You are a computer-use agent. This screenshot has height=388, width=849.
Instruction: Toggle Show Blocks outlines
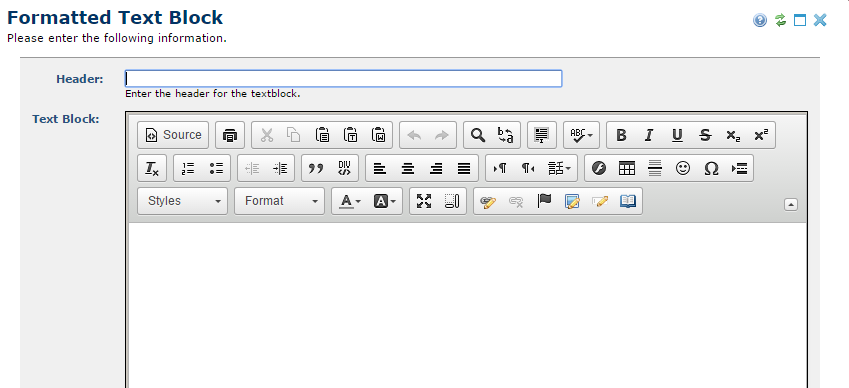pyautogui.click(x=452, y=201)
